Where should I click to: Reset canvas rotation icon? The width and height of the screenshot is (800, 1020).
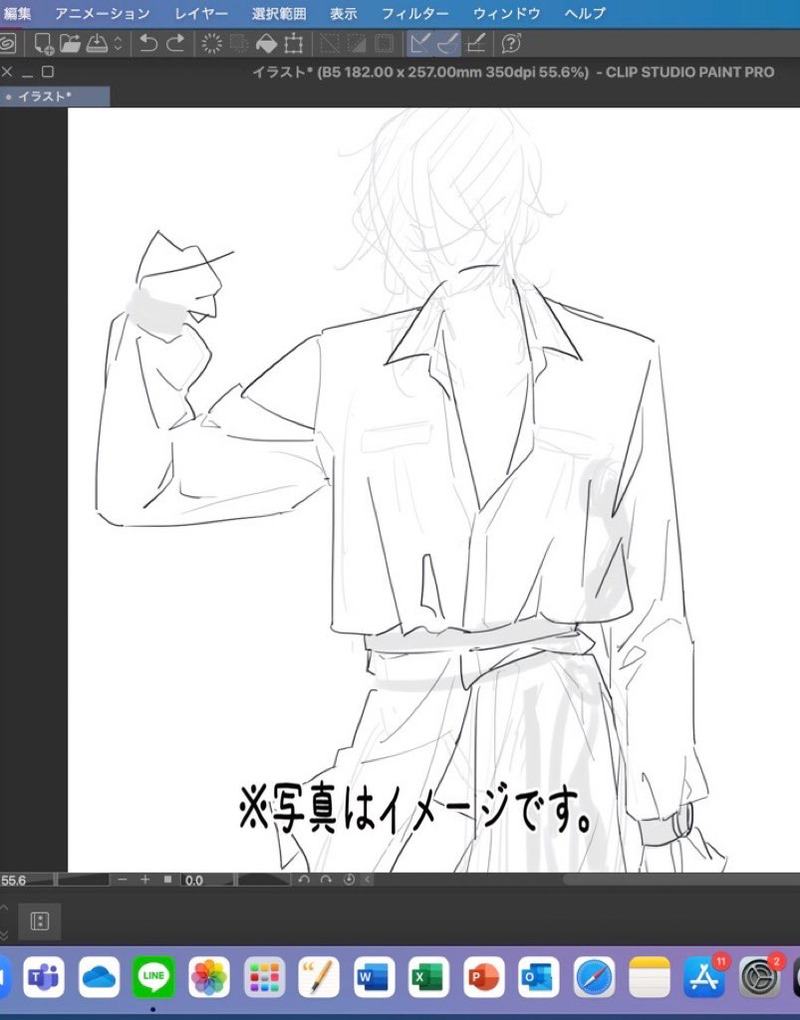[x=349, y=879]
